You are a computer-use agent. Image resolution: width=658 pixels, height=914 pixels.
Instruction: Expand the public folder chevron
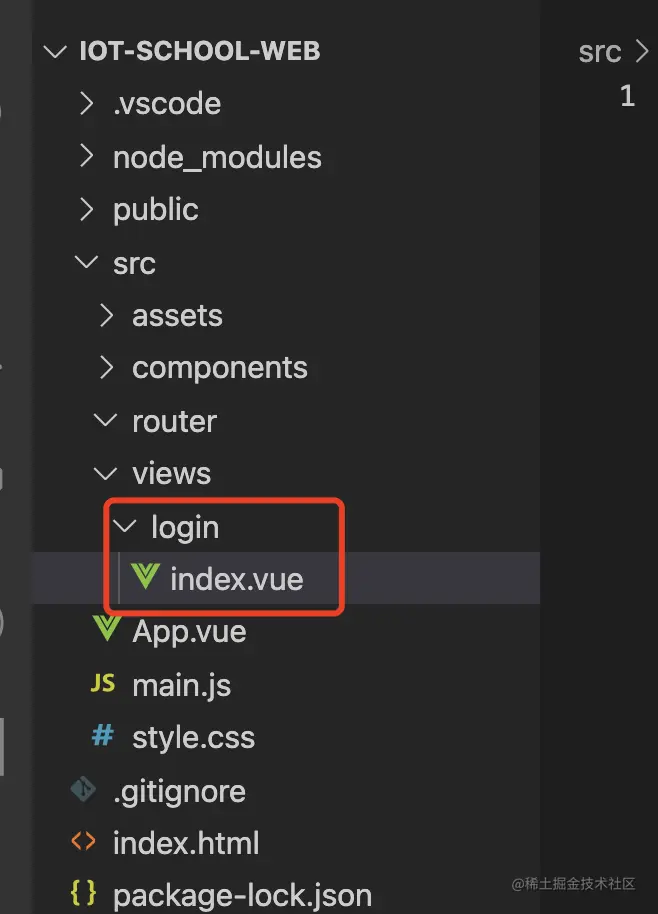click(x=87, y=209)
